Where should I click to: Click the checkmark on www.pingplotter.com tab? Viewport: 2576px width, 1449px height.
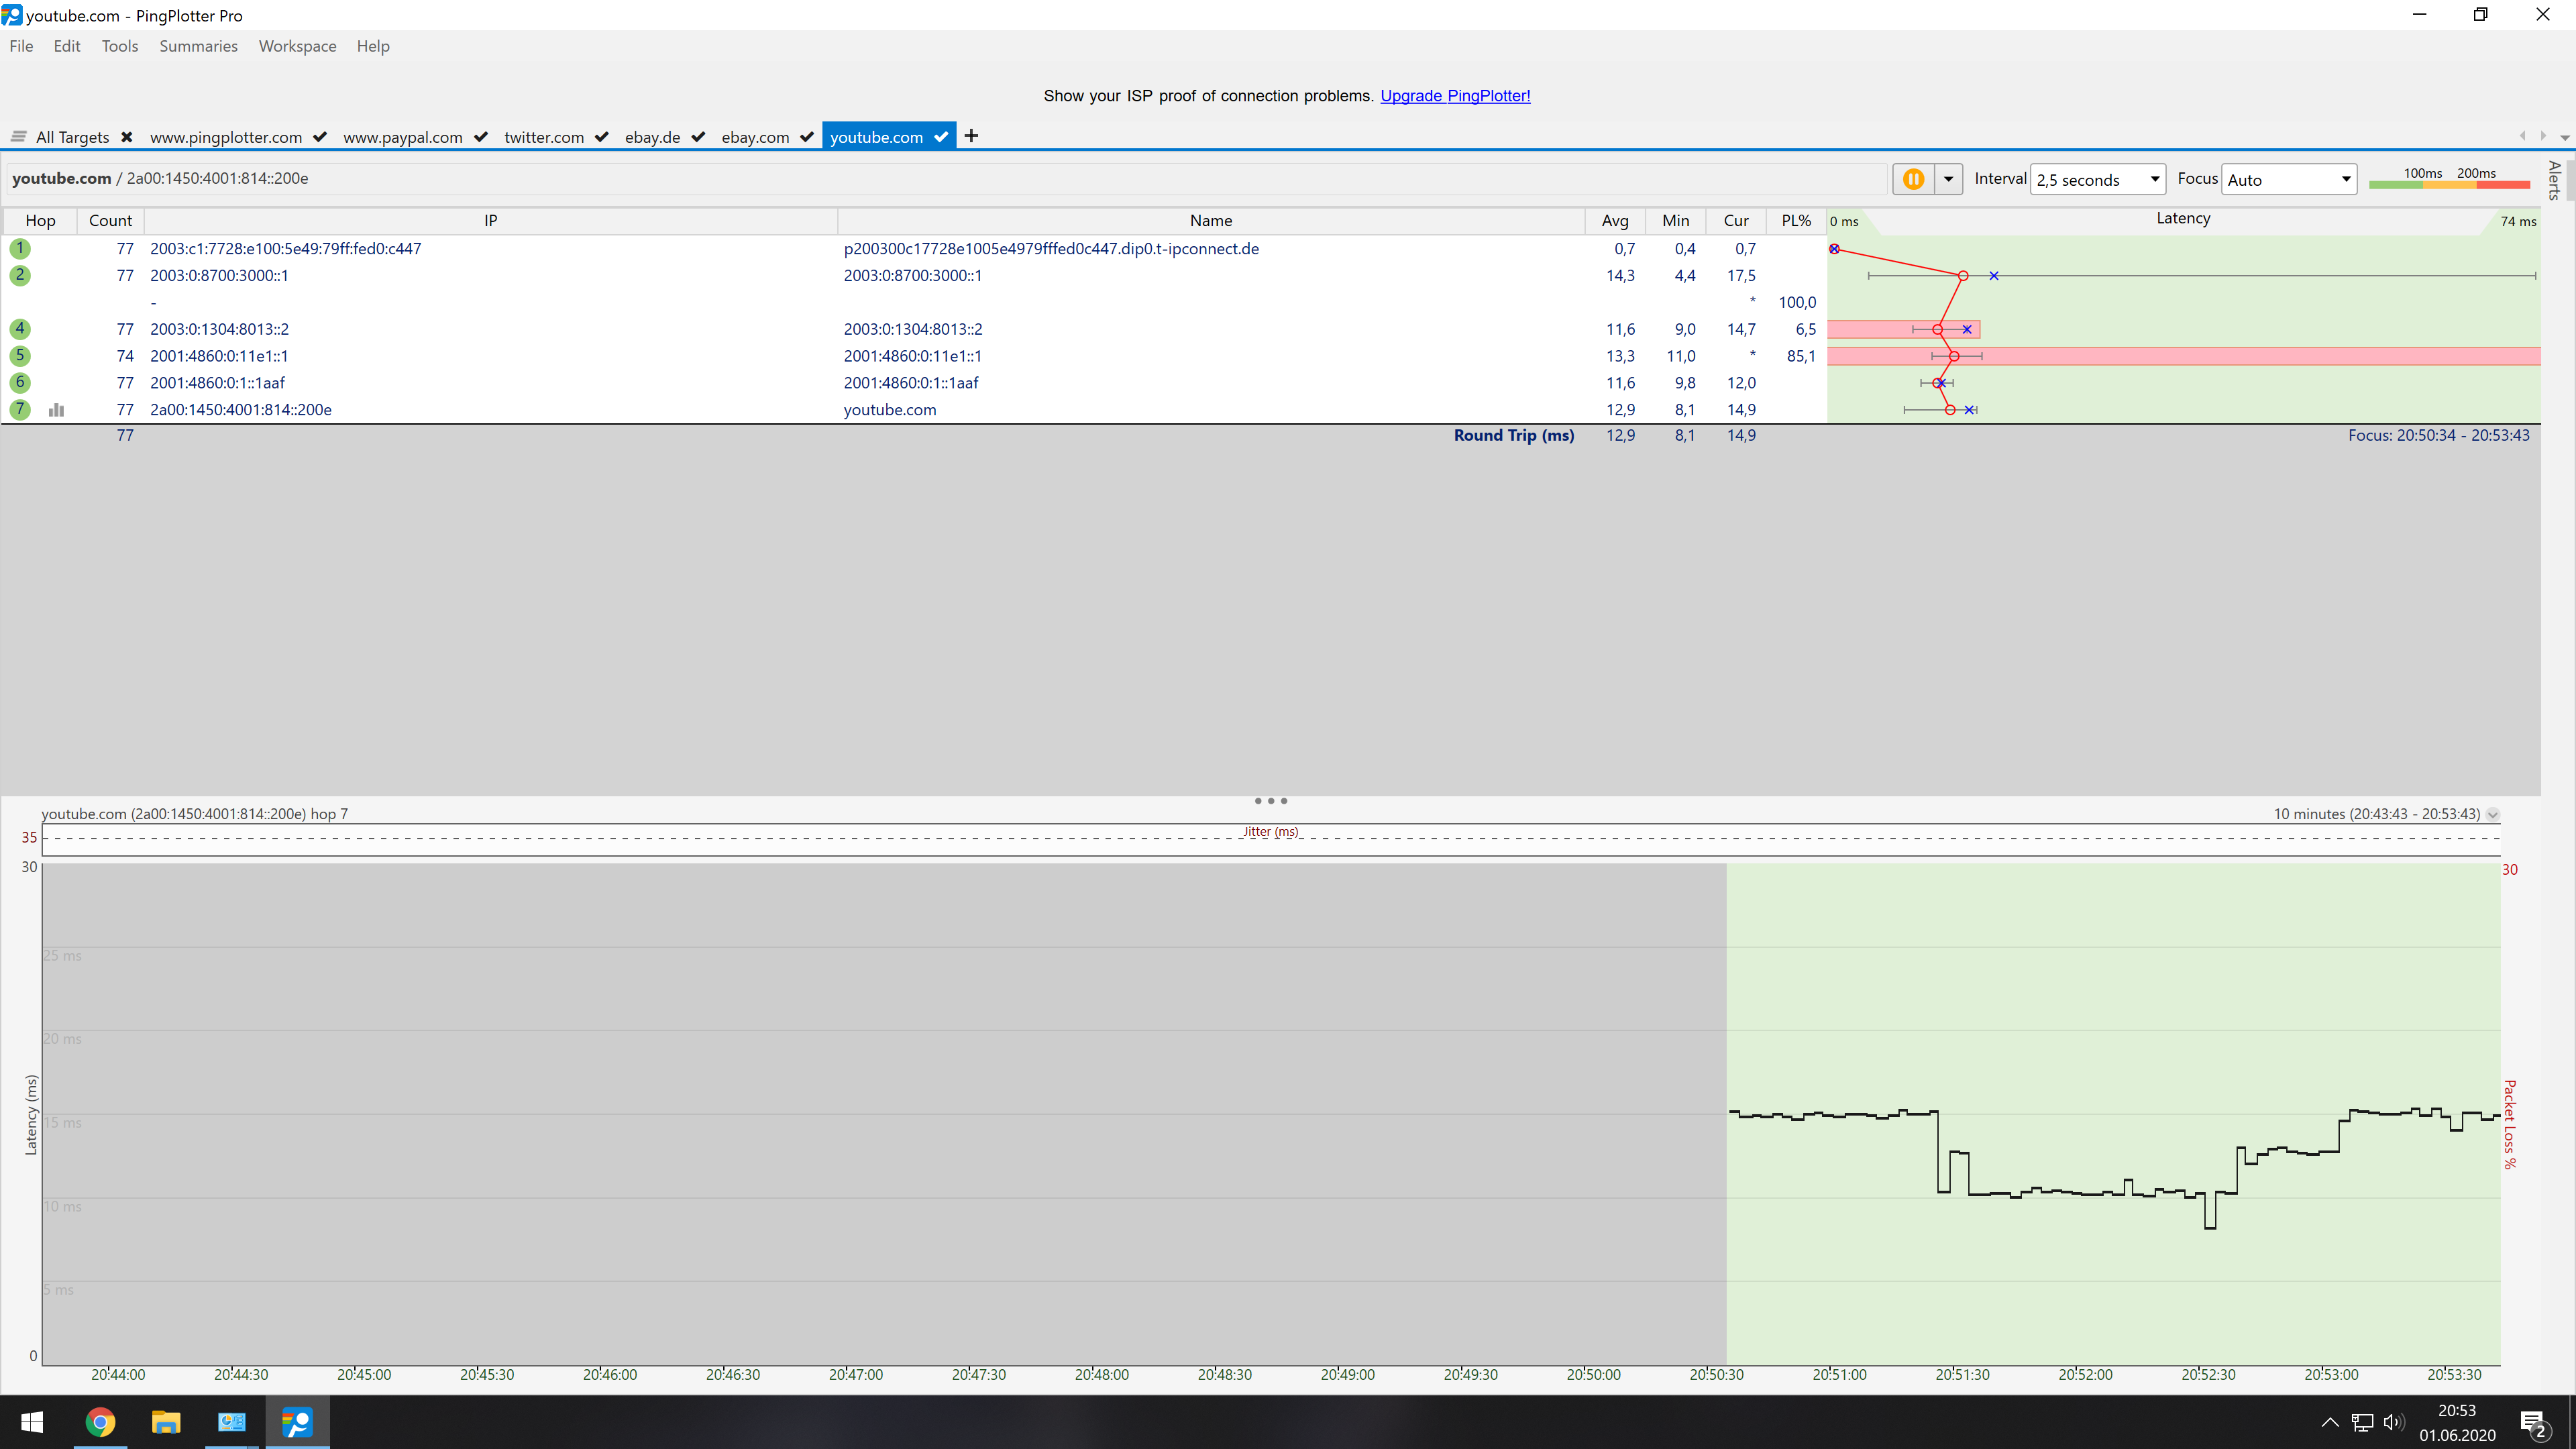(320, 137)
